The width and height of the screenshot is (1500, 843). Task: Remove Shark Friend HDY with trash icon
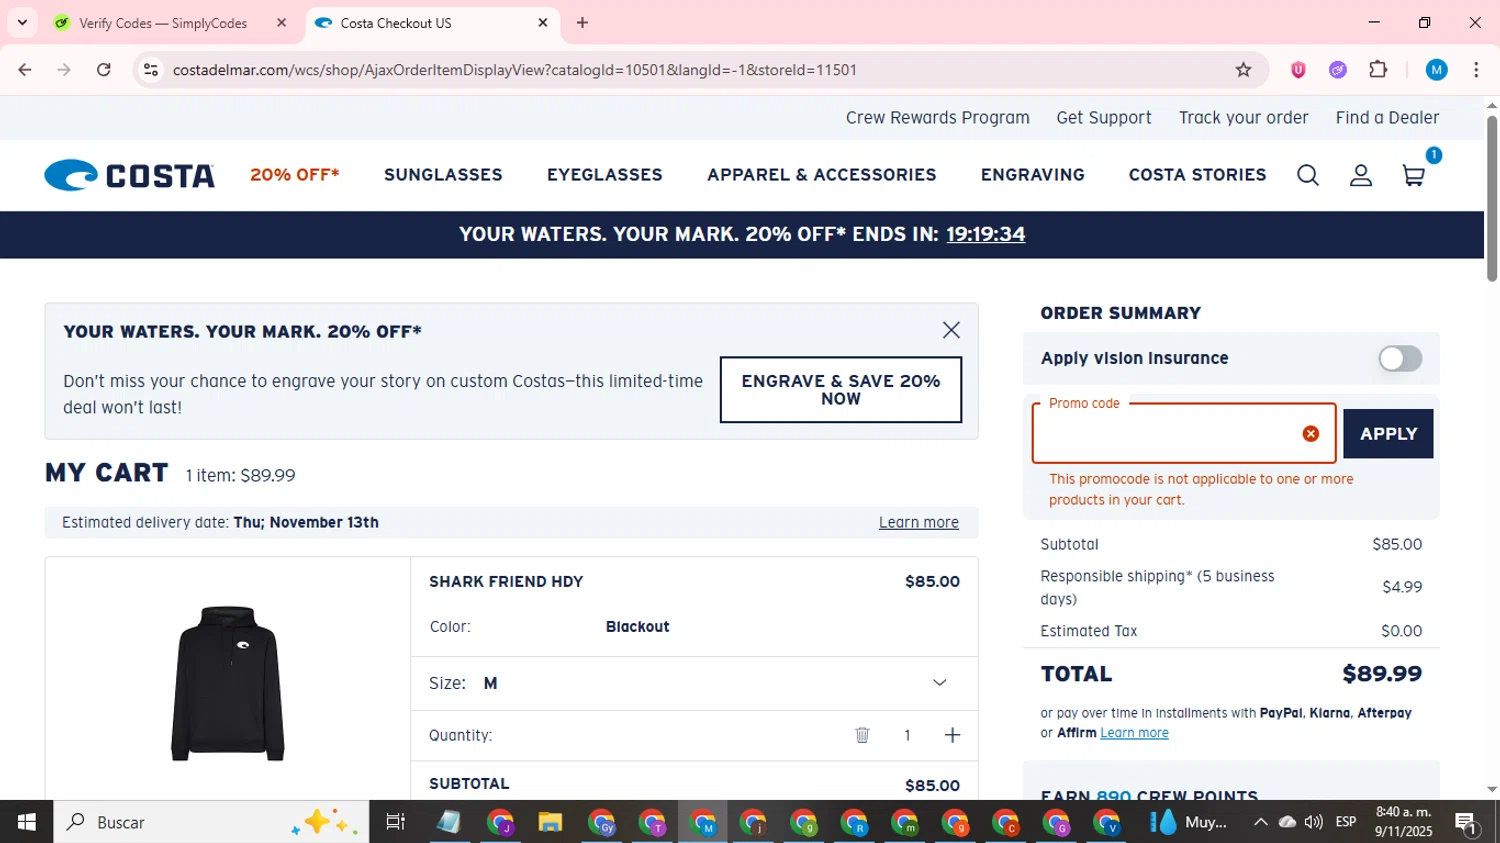[x=862, y=735]
